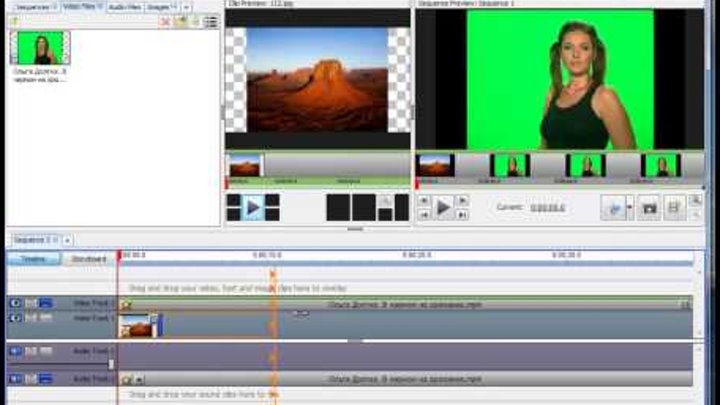The height and width of the screenshot is (405, 720).
Task: Click the Sequence Preview video image
Action: pos(560,79)
